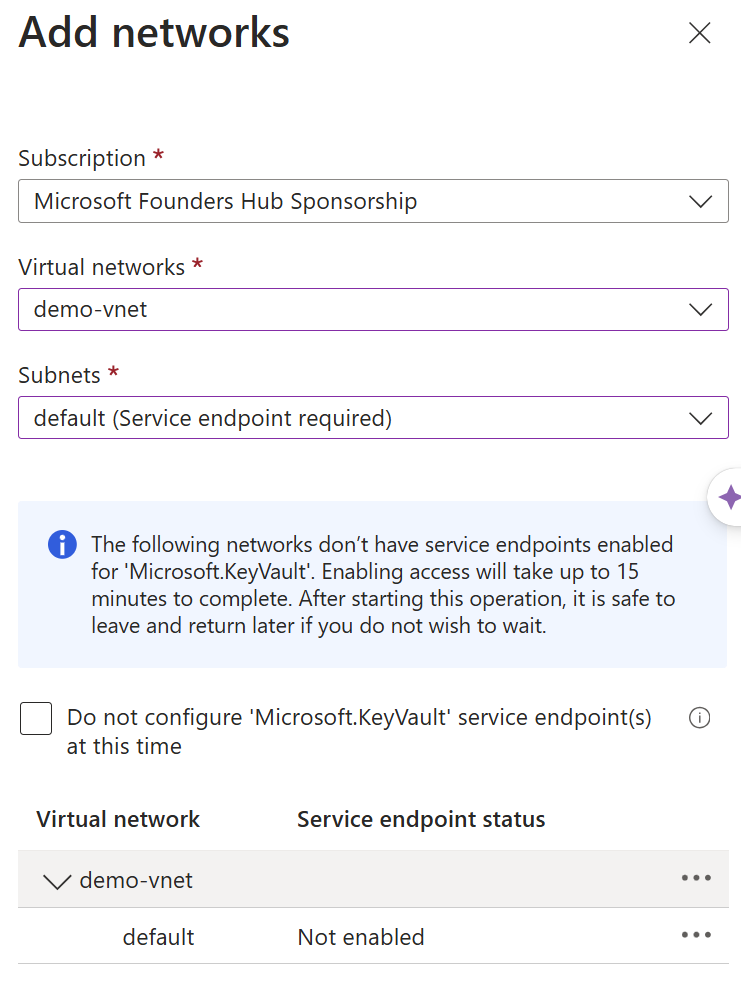Open the default subnets dropdown
Viewport: 741px width, 990px height.
pyautogui.click(x=373, y=417)
